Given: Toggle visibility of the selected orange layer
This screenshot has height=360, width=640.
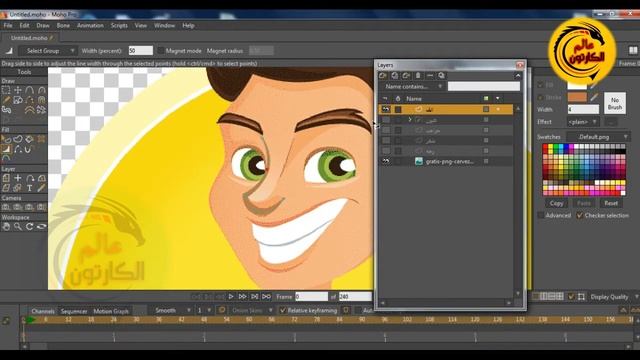Looking at the screenshot, I should 385,109.
